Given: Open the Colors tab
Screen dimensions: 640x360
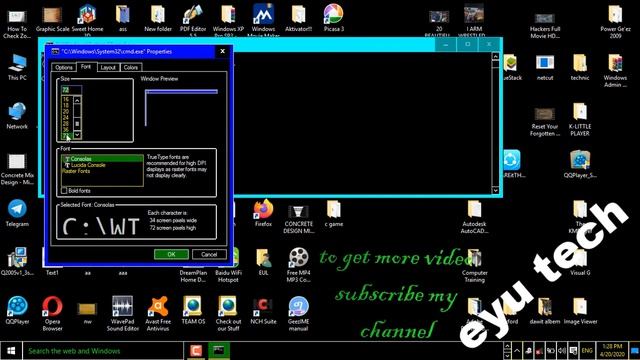Looking at the screenshot, I should (131, 67).
